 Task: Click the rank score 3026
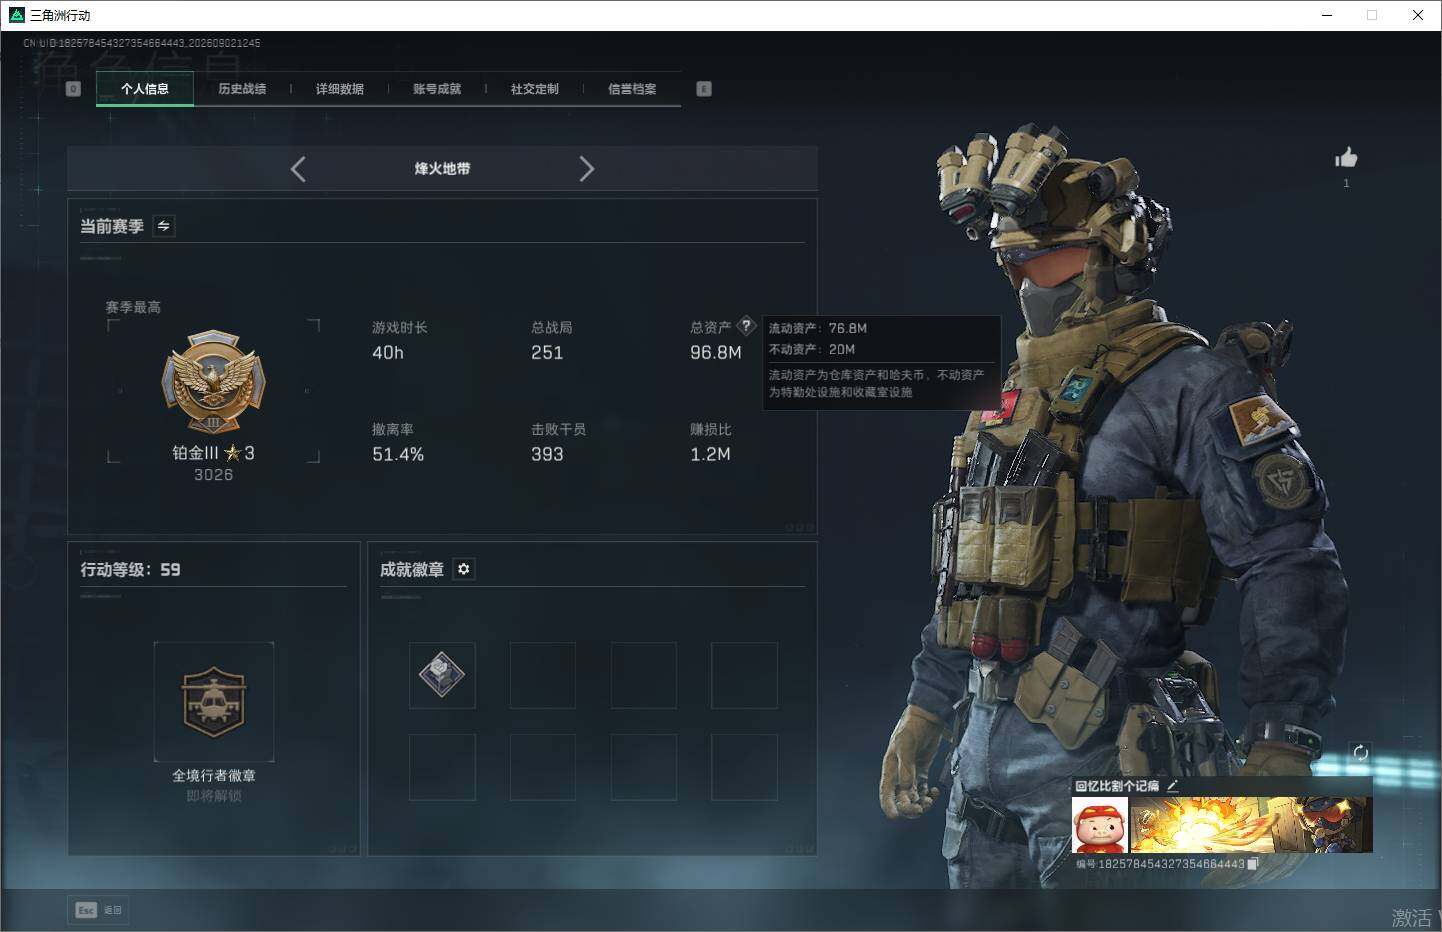(214, 475)
